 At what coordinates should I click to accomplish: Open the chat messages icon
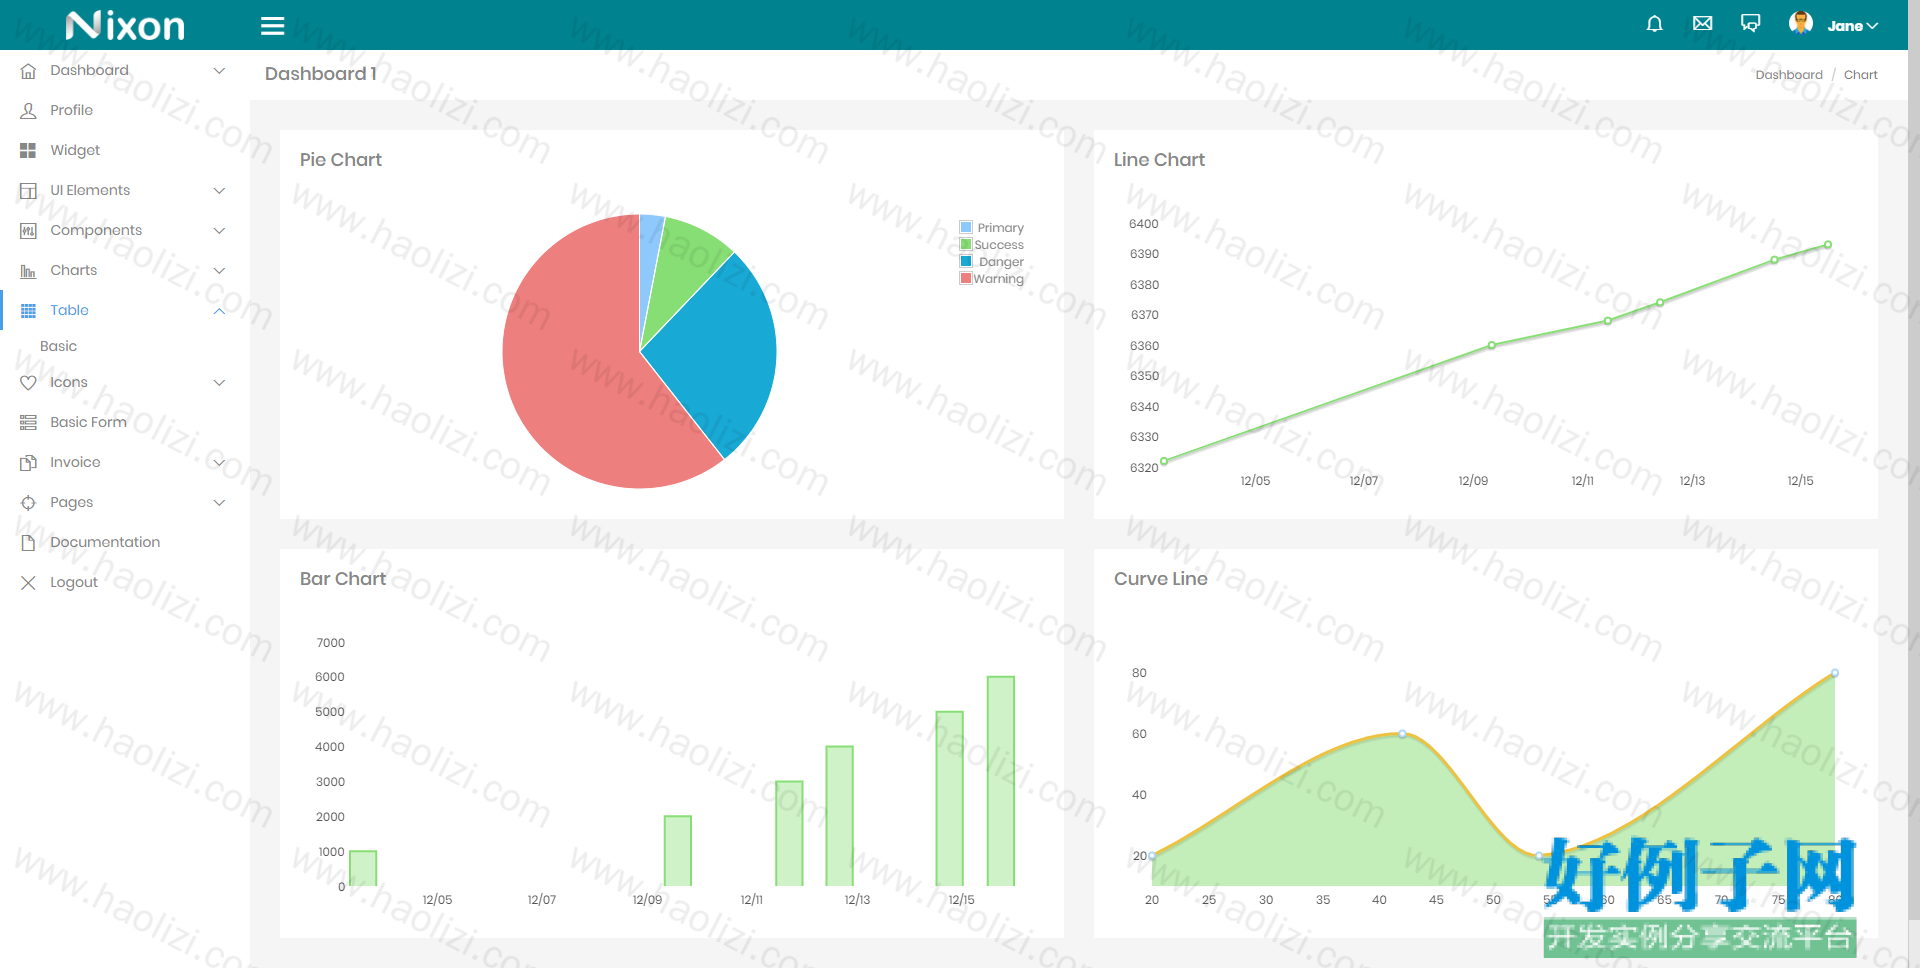(1750, 23)
